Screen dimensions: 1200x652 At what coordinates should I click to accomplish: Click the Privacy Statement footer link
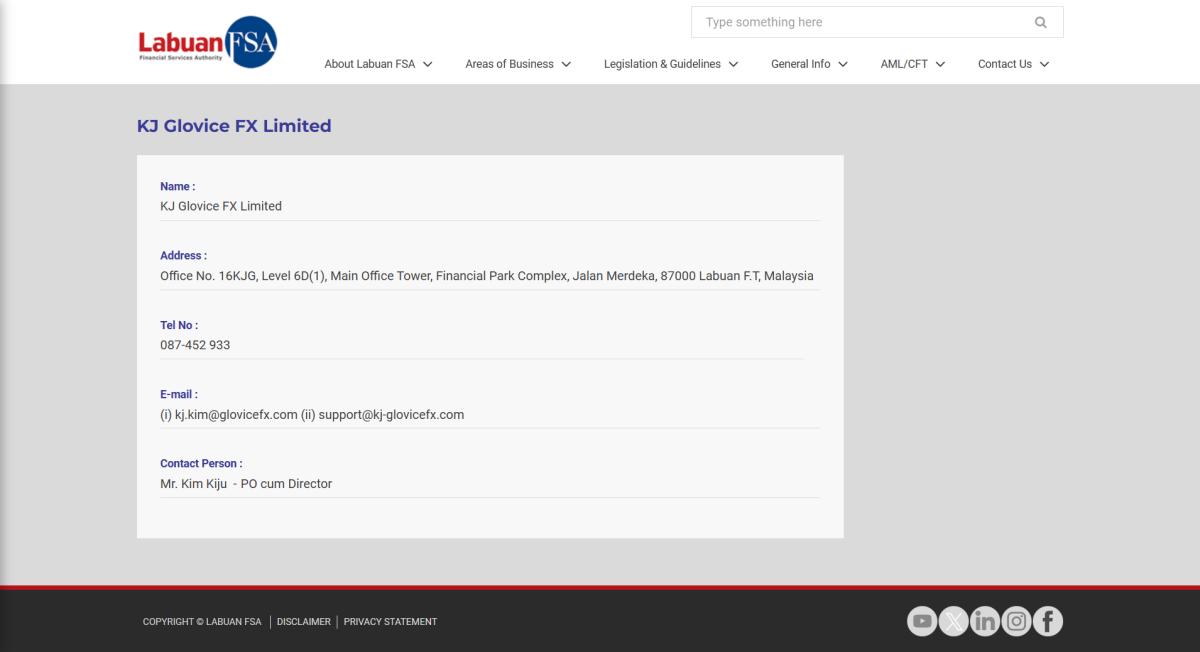pyautogui.click(x=390, y=622)
